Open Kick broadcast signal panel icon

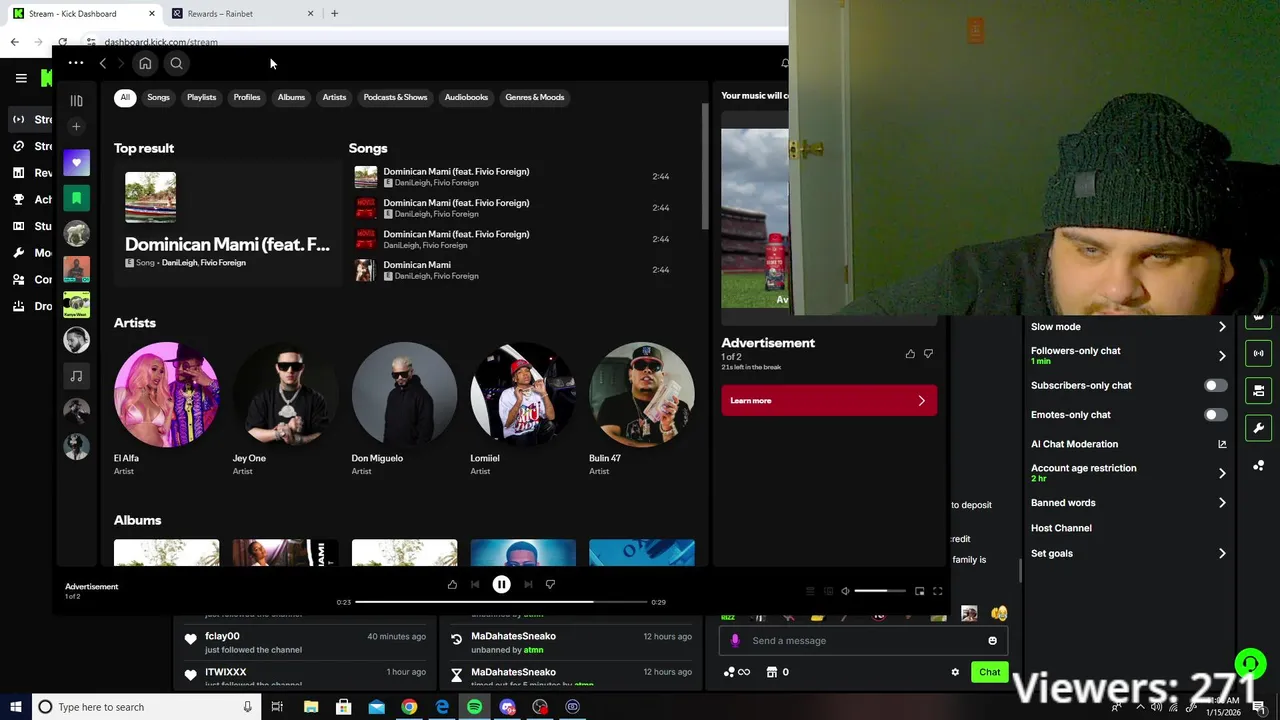[x=1259, y=353]
